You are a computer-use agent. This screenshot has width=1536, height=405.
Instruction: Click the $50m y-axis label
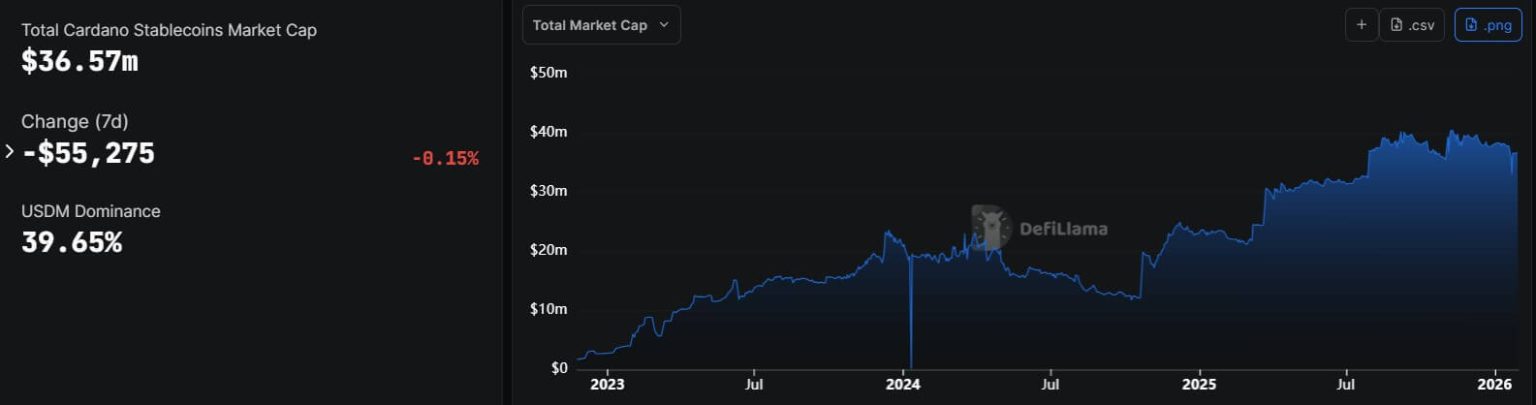pyautogui.click(x=548, y=73)
